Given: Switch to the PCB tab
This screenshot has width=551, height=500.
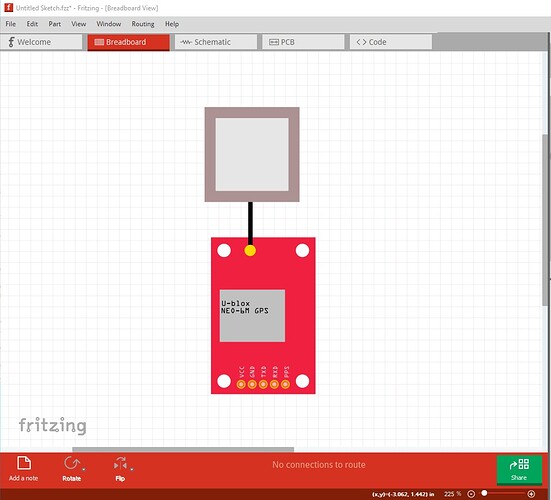Looking at the screenshot, I should coord(303,42).
